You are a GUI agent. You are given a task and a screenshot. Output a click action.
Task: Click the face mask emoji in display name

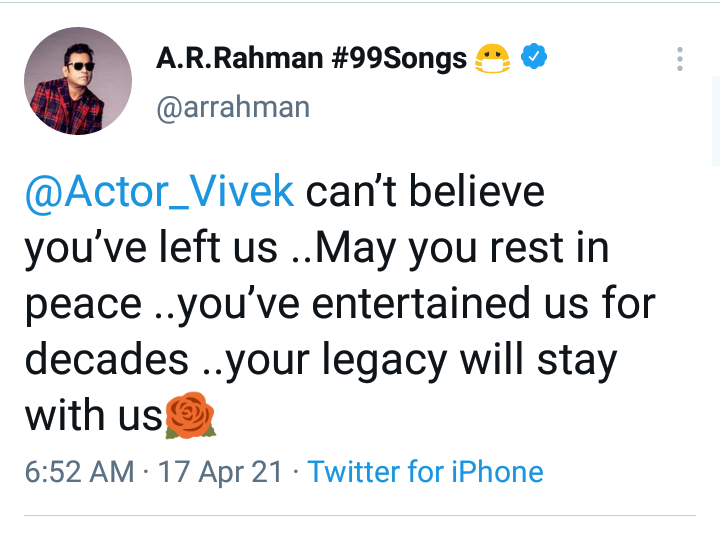[492, 58]
